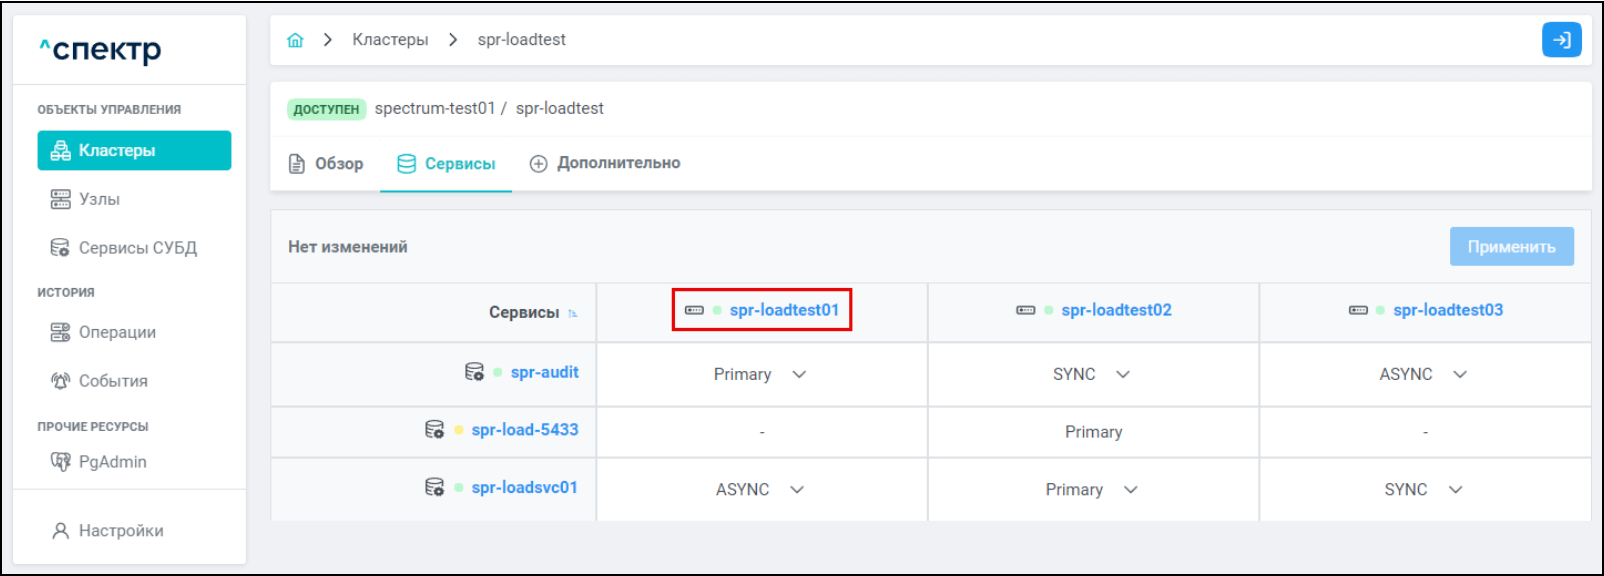Open PgAdmin from the sidebar

click(x=112, y=462)
